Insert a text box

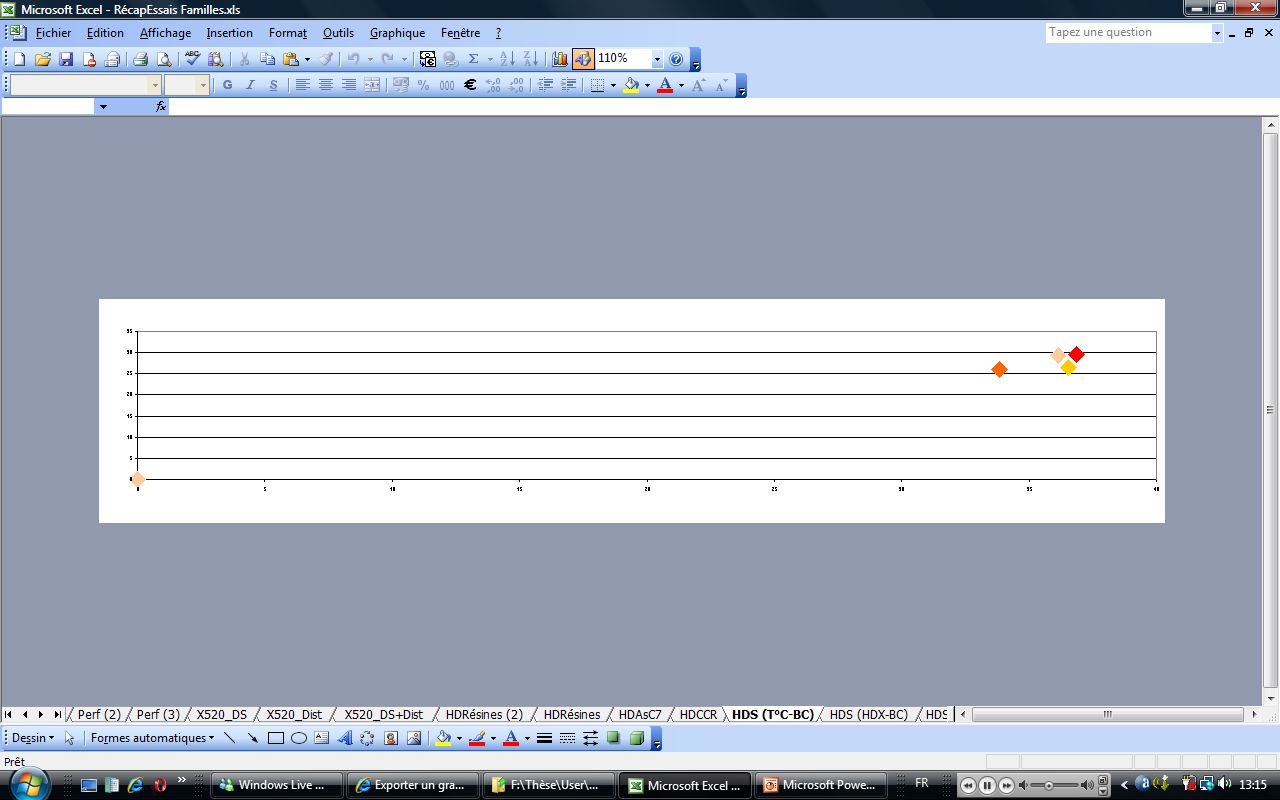[321, 738]
